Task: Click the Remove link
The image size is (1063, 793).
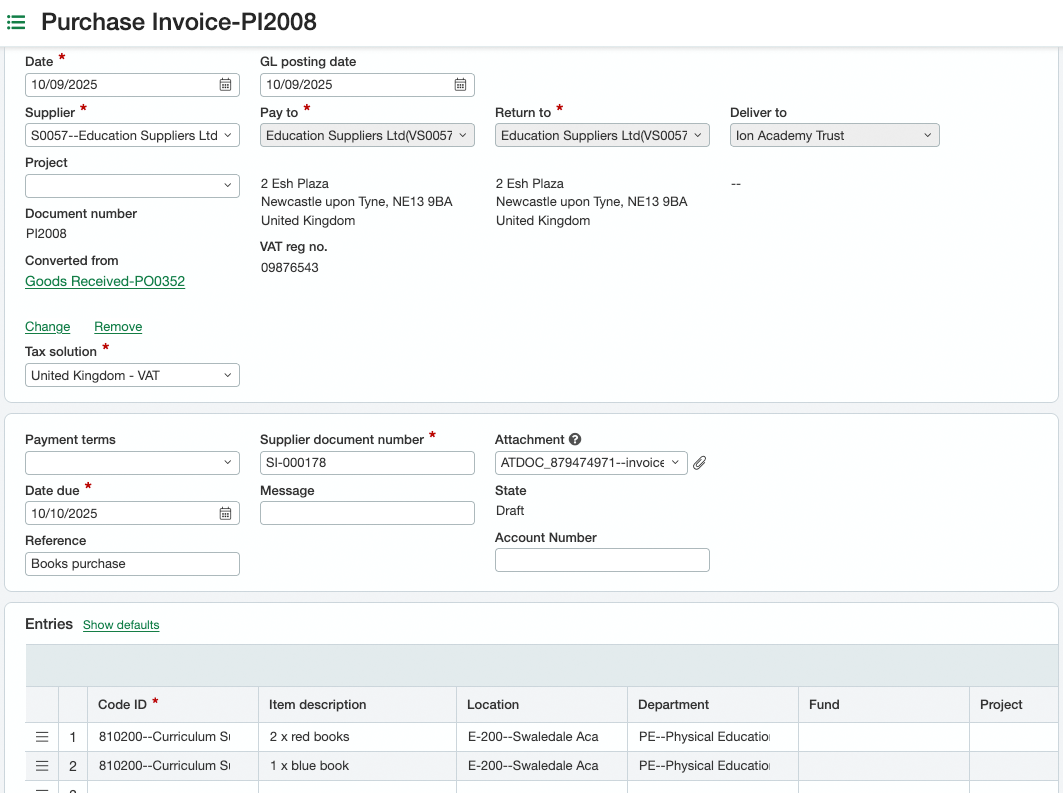Action: [x=118, y=327]
